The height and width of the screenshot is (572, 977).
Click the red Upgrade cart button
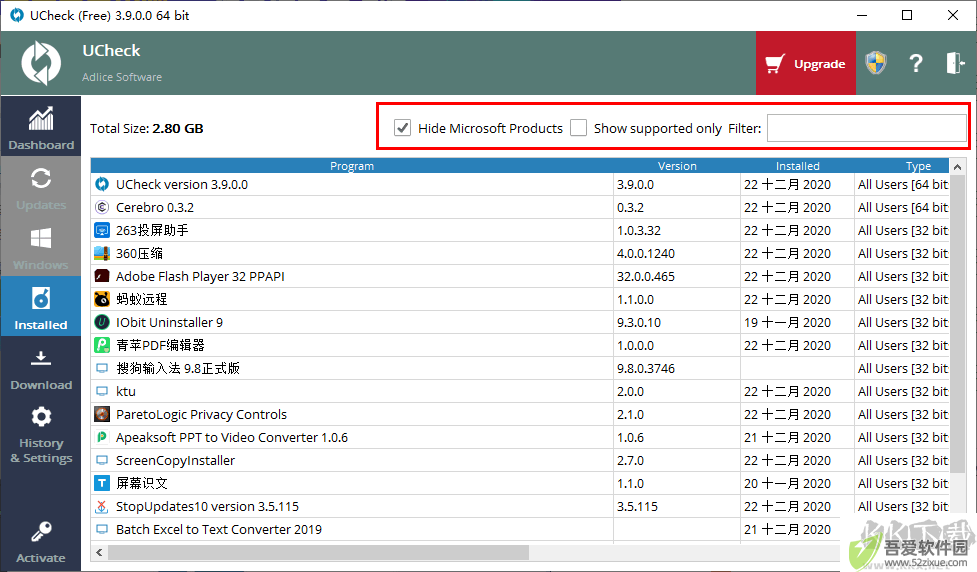pos(806,64)
